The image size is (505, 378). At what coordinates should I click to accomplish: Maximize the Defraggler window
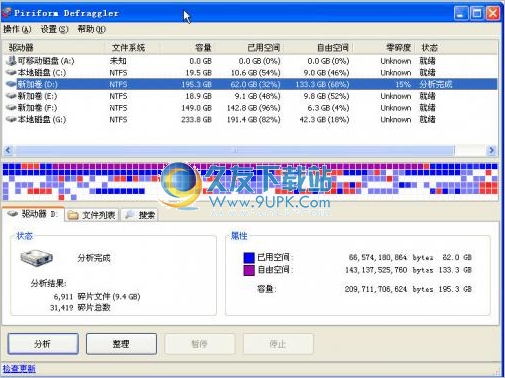tap(477, 13)
